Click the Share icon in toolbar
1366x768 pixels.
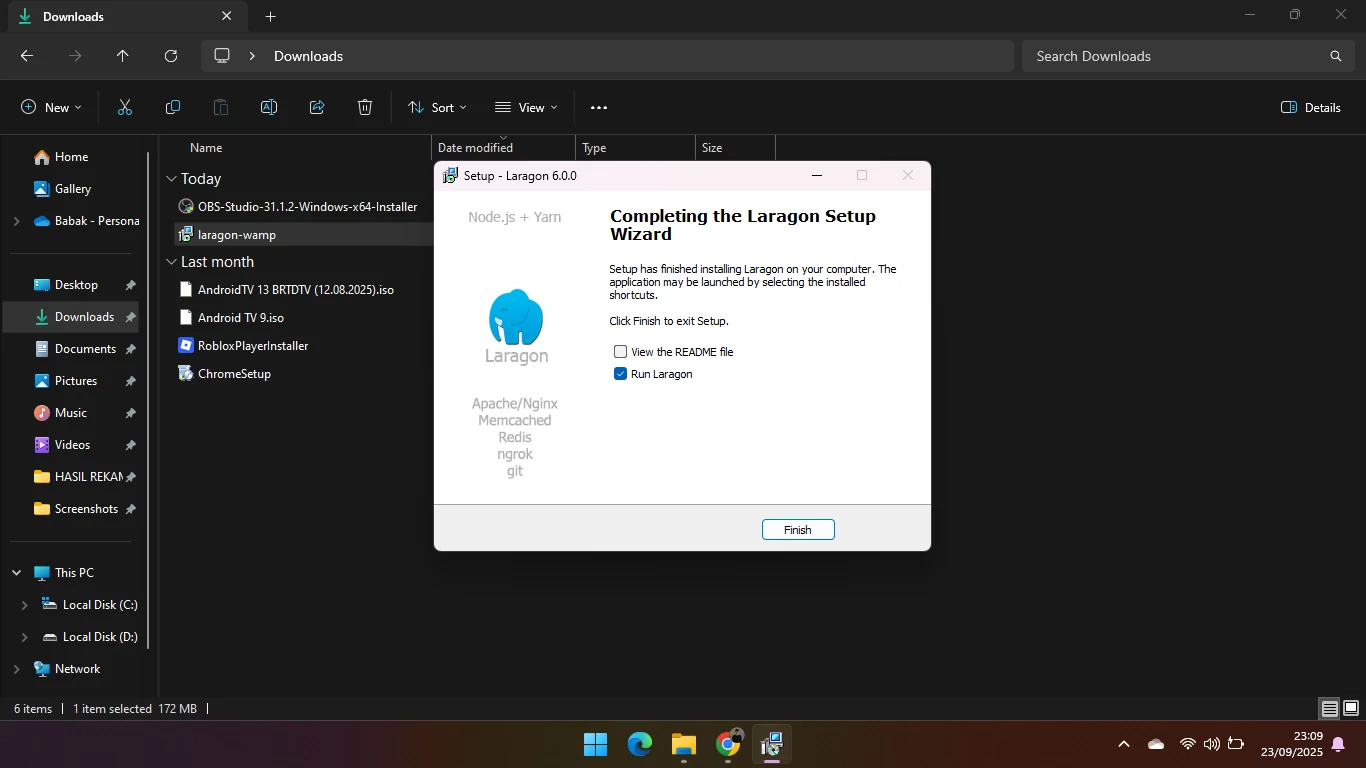point(317,108)
